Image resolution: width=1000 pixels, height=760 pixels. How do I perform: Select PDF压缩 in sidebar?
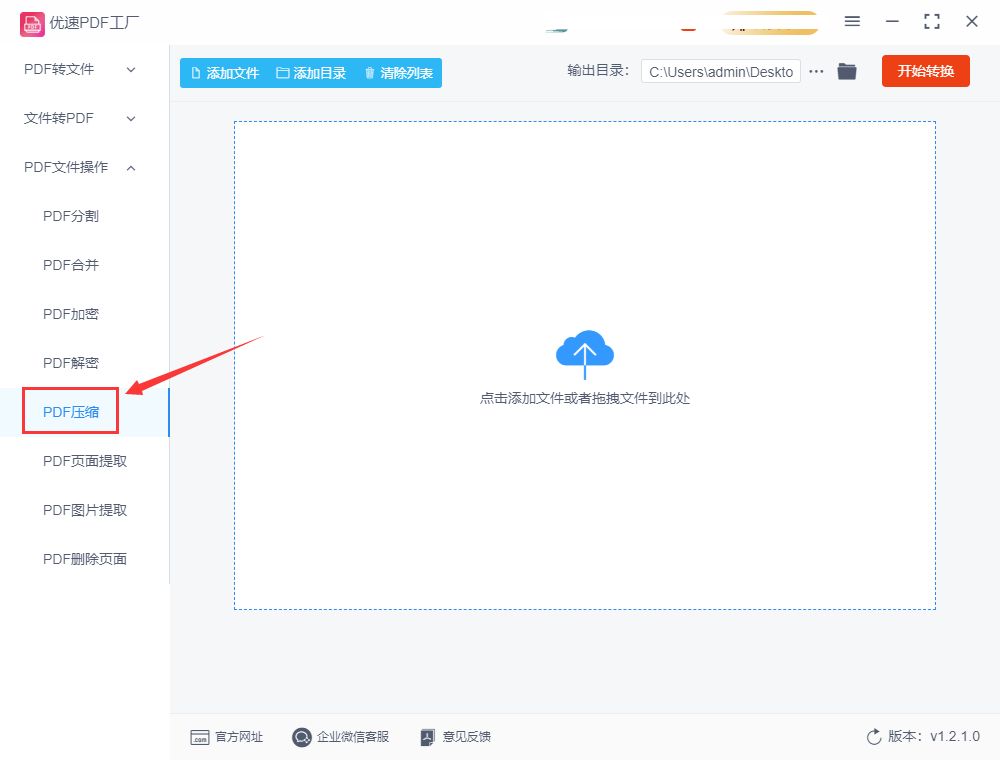71,412
